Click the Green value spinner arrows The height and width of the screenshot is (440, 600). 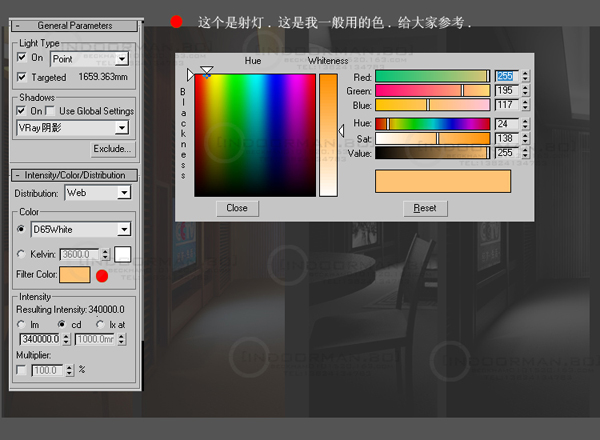coord(526,90)
